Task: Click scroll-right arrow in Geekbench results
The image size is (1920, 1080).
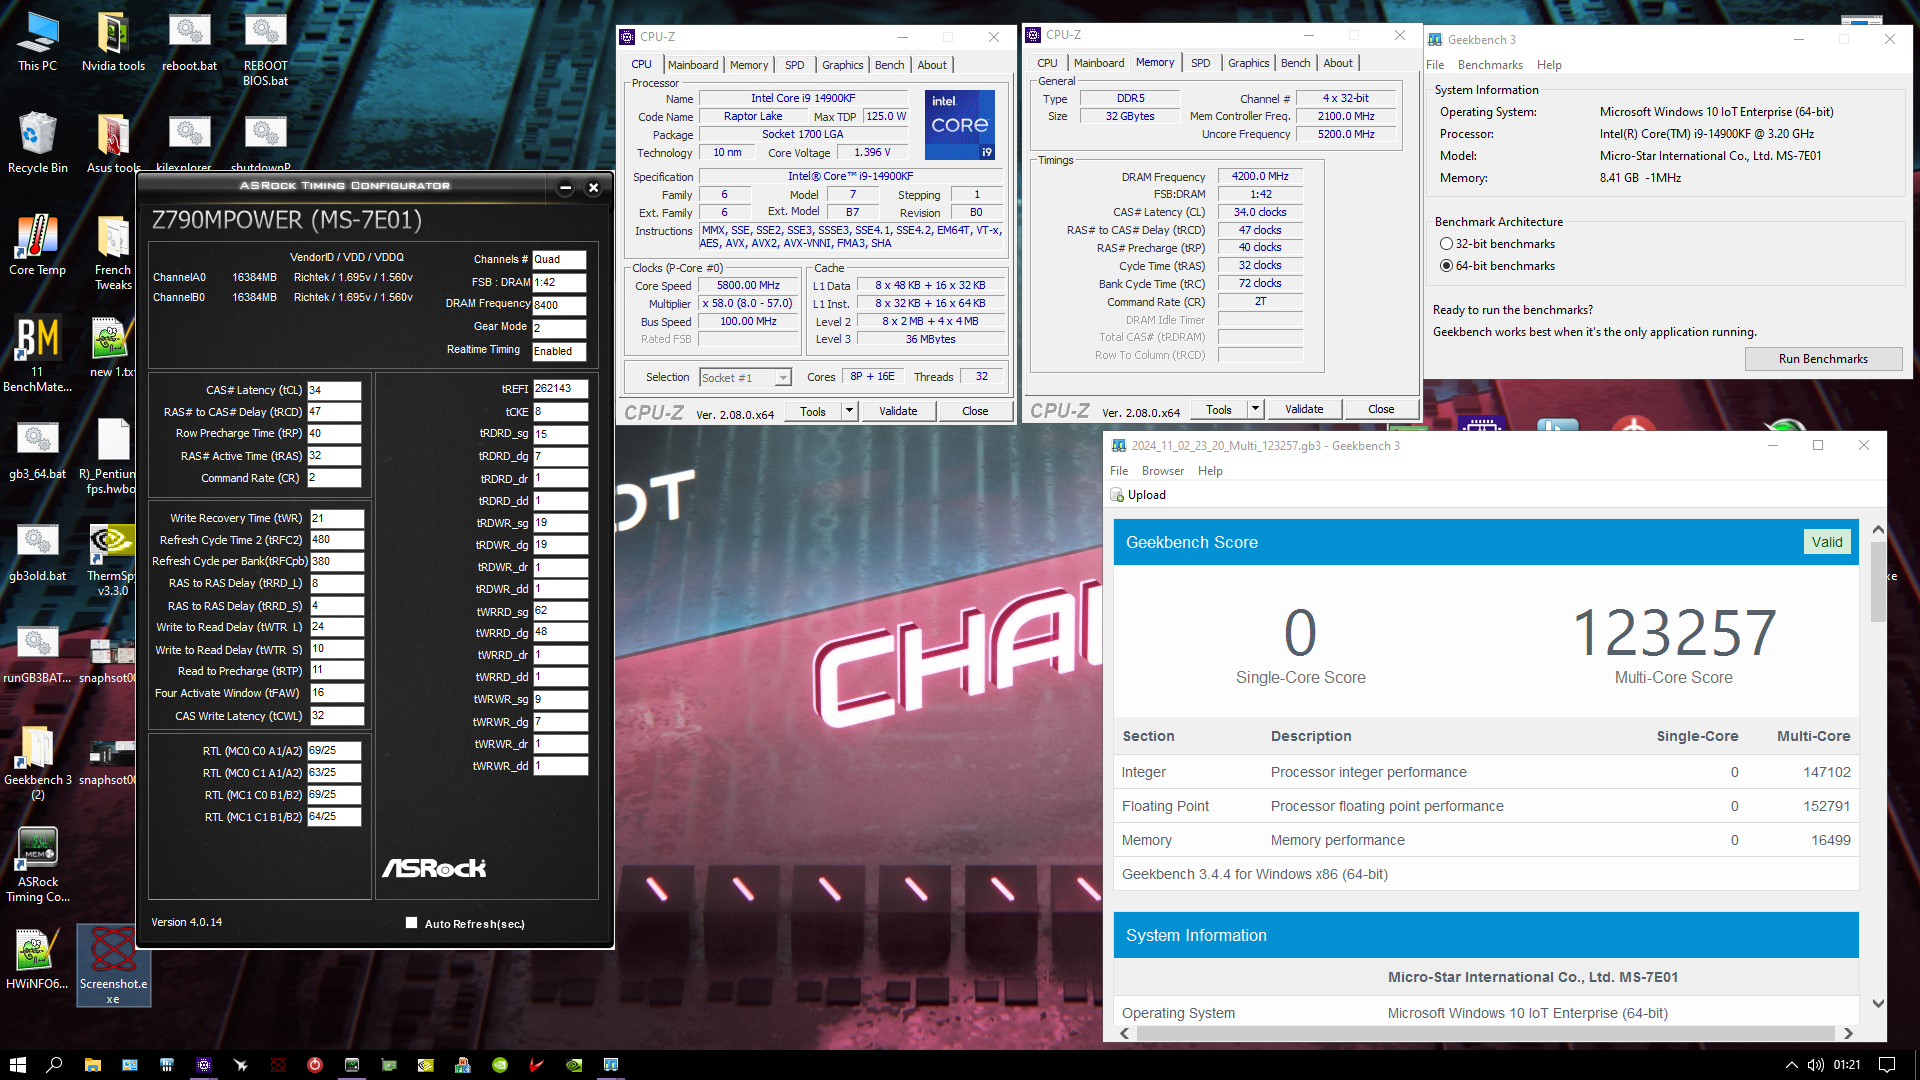Action: point(1848,1033)
